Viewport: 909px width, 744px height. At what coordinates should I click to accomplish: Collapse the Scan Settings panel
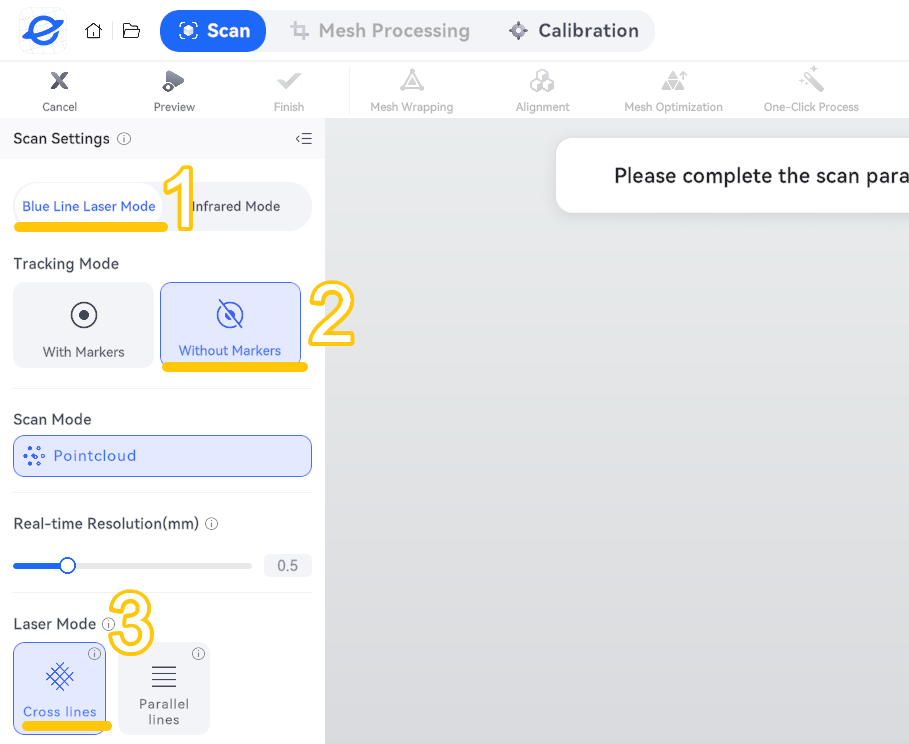click(x=304, y=139)
